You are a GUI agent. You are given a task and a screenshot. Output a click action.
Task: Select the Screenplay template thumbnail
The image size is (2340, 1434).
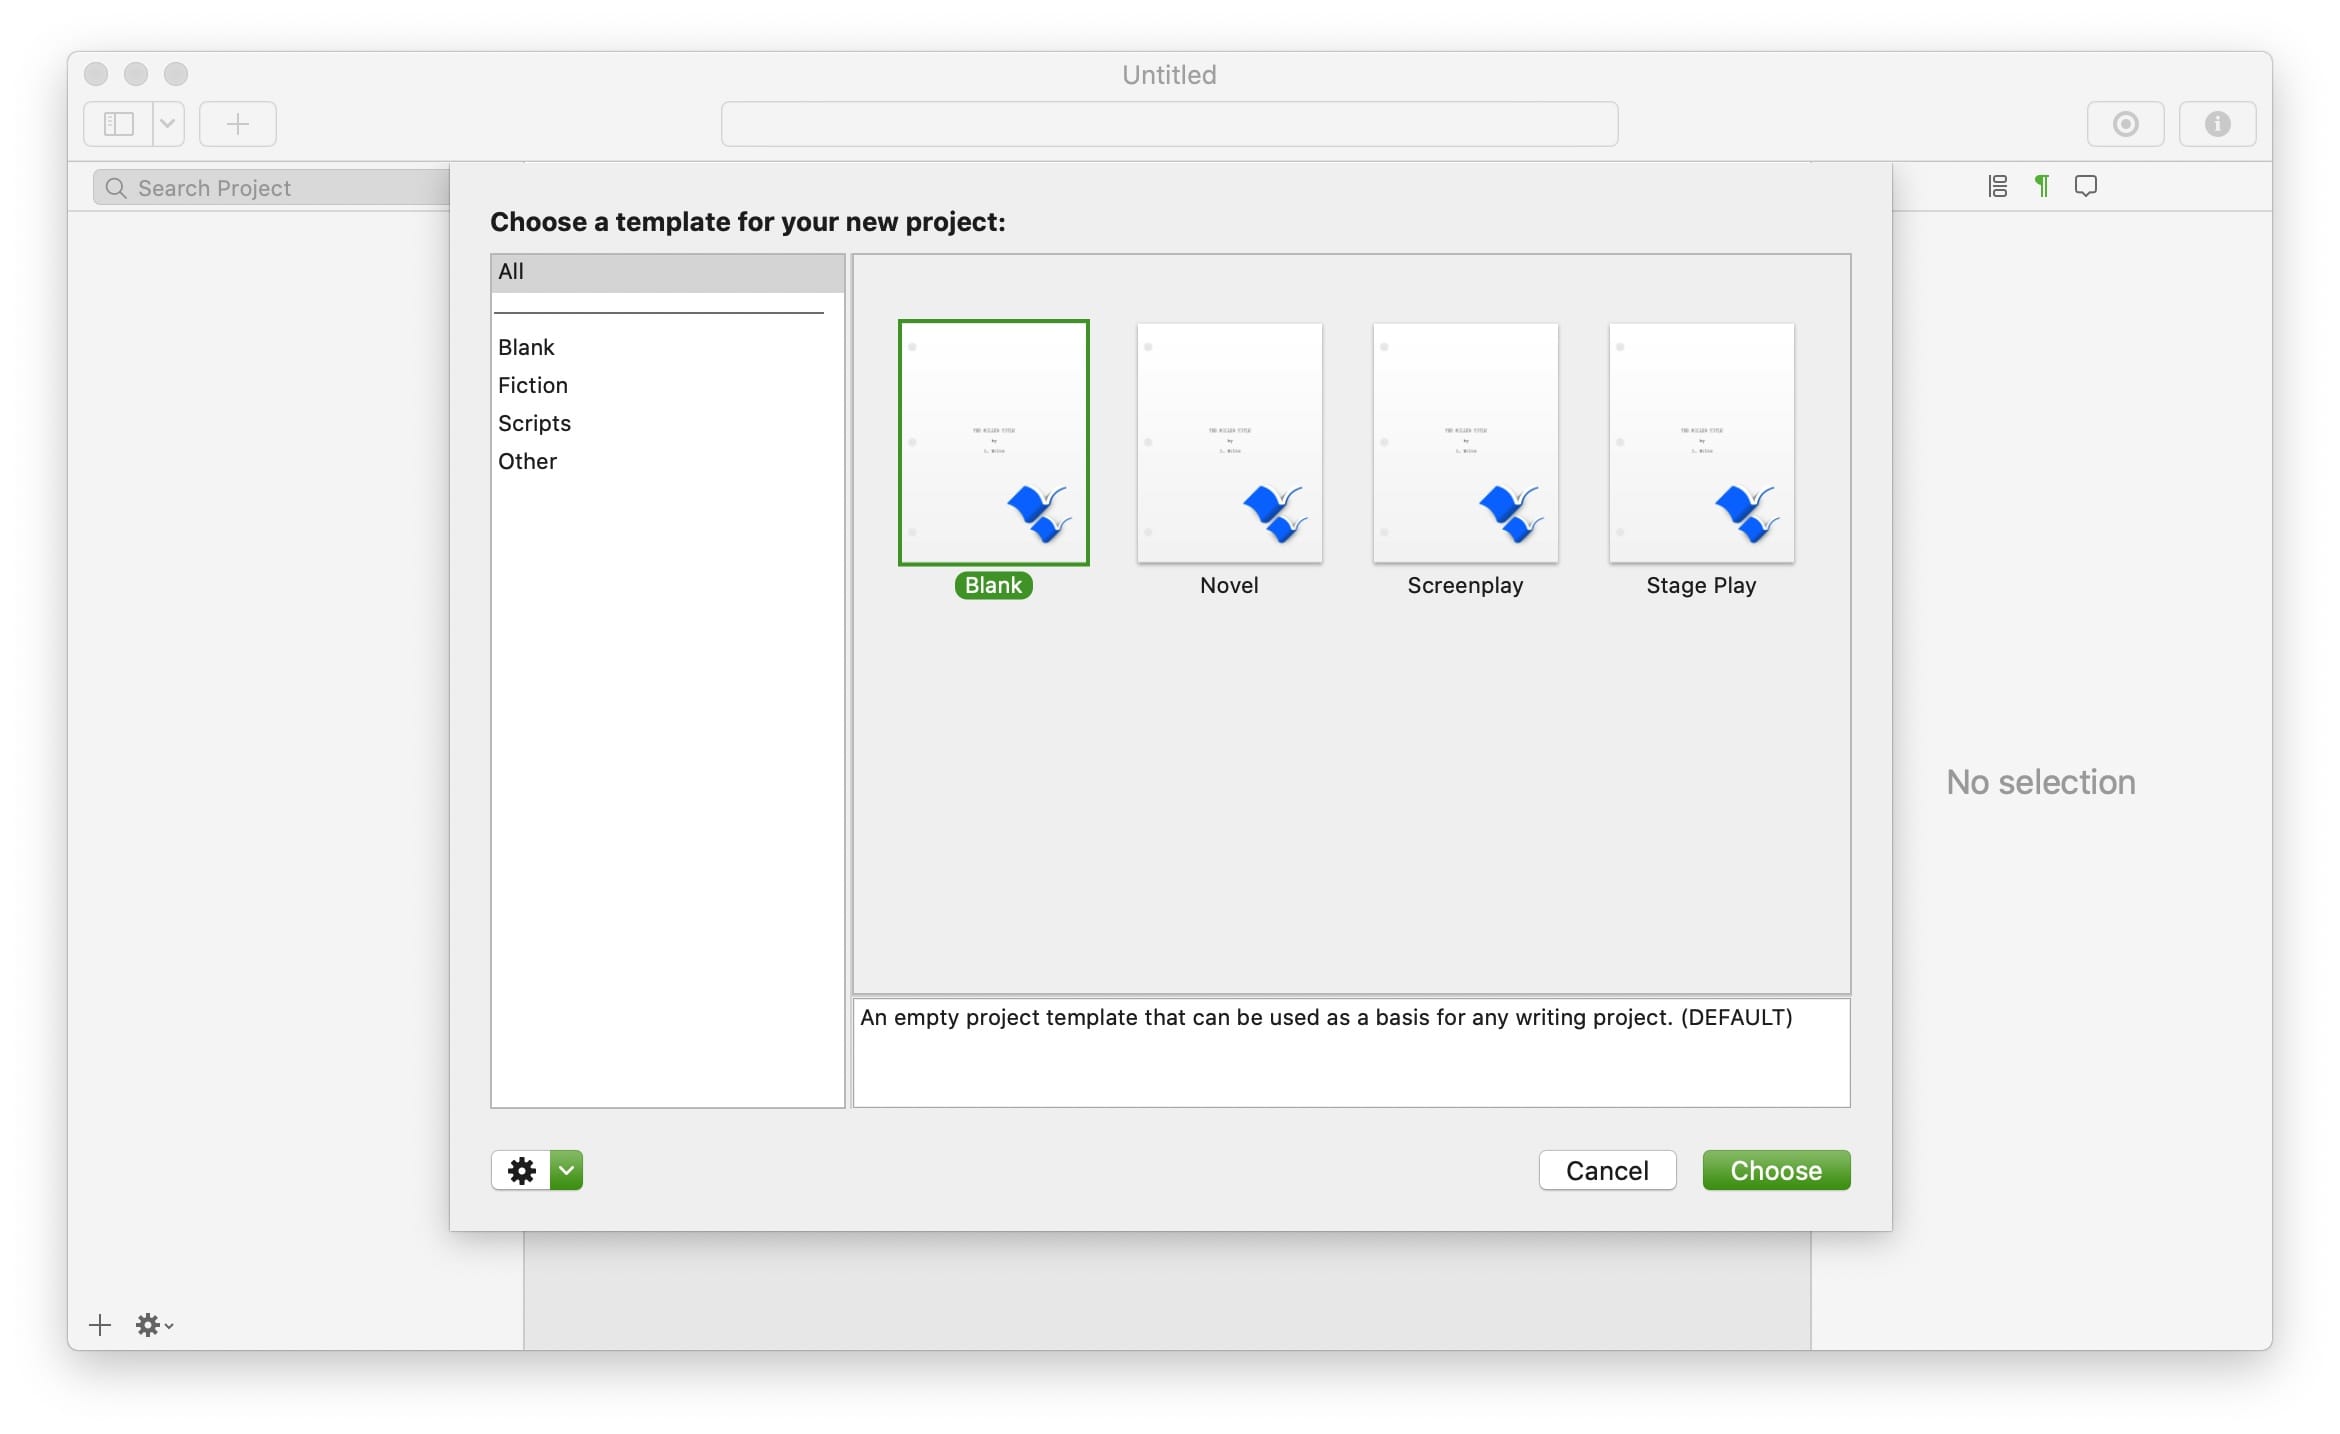click(x=1465, y=443)
